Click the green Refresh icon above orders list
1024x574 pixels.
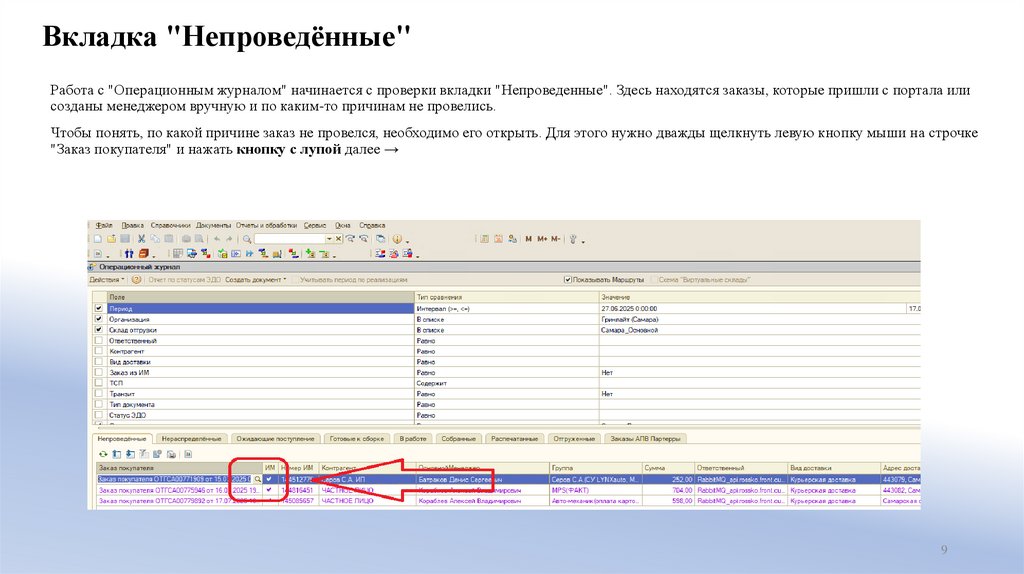tap(103, 454)
